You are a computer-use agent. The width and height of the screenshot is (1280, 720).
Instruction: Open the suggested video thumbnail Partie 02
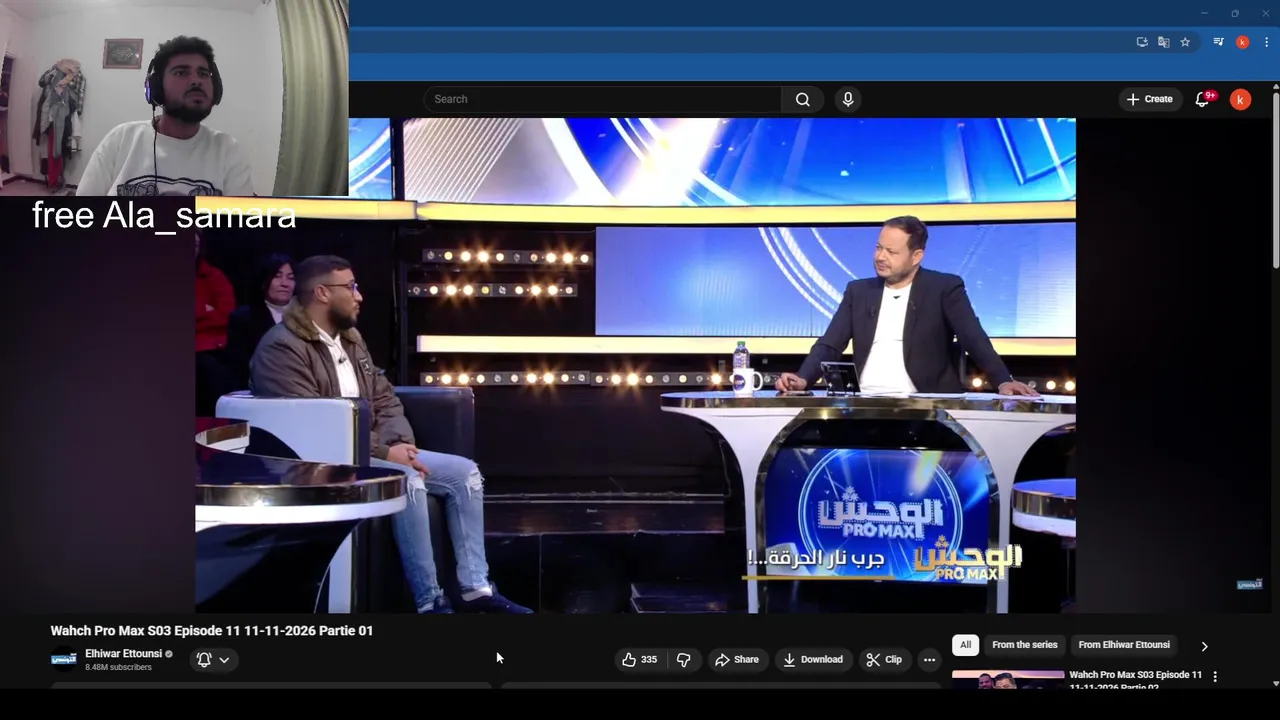pyautogui.click(x=1007, y=680)
